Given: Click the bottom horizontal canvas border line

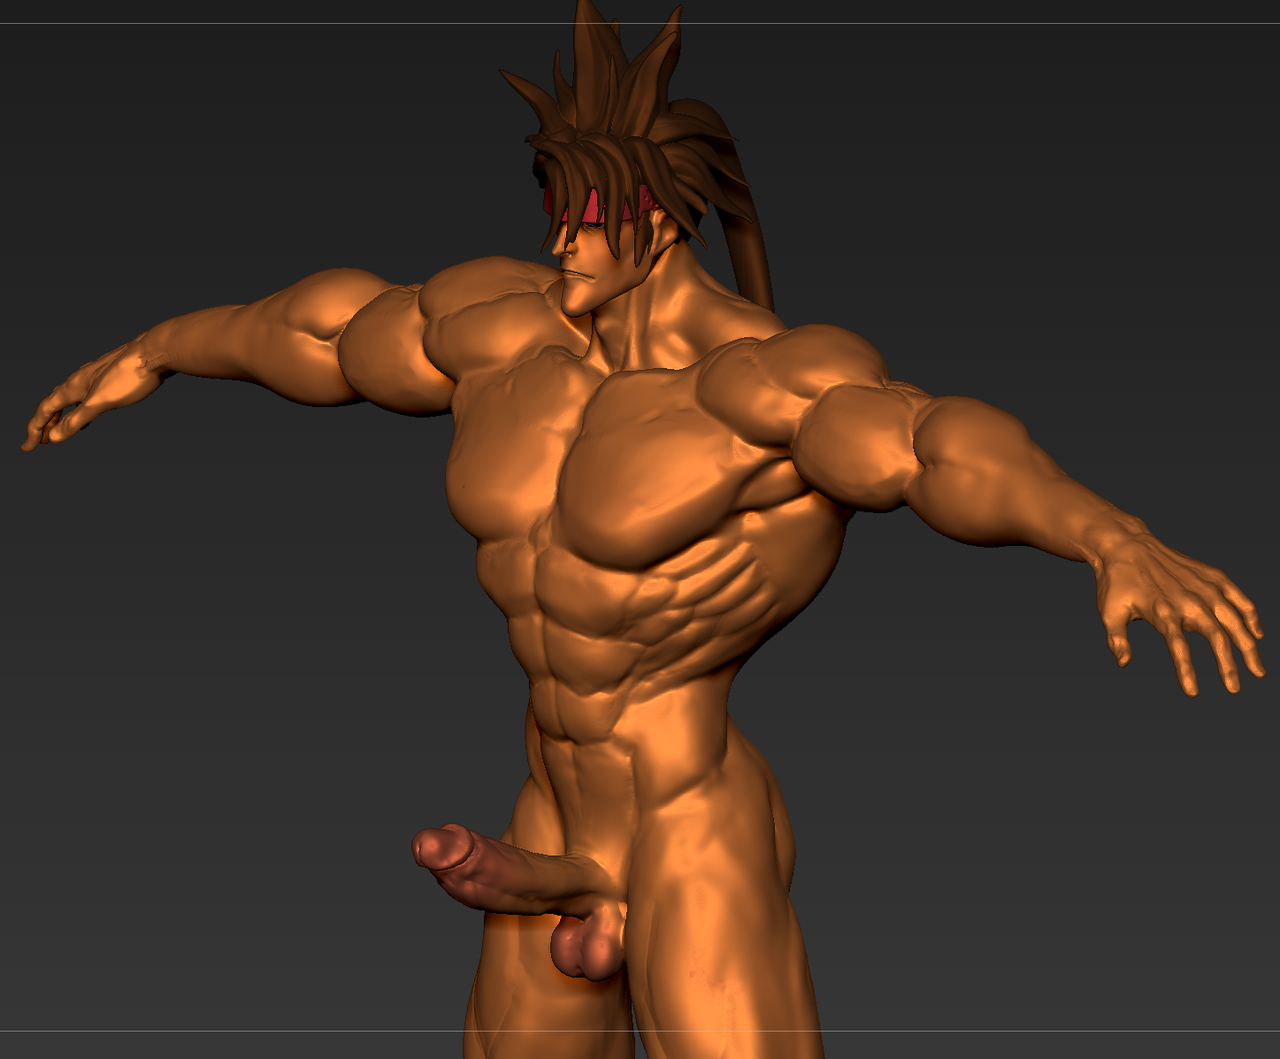Looking at the screenshot, I should [x=300, y=1031].
